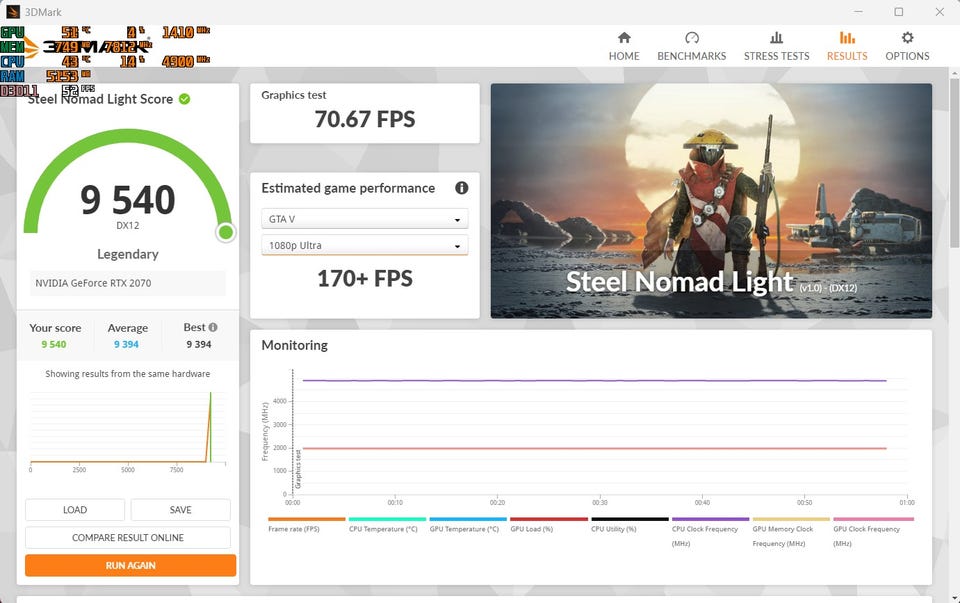960x603 pixels.
Task: Open the OPTIONS tab
Action: pos(907,47)
